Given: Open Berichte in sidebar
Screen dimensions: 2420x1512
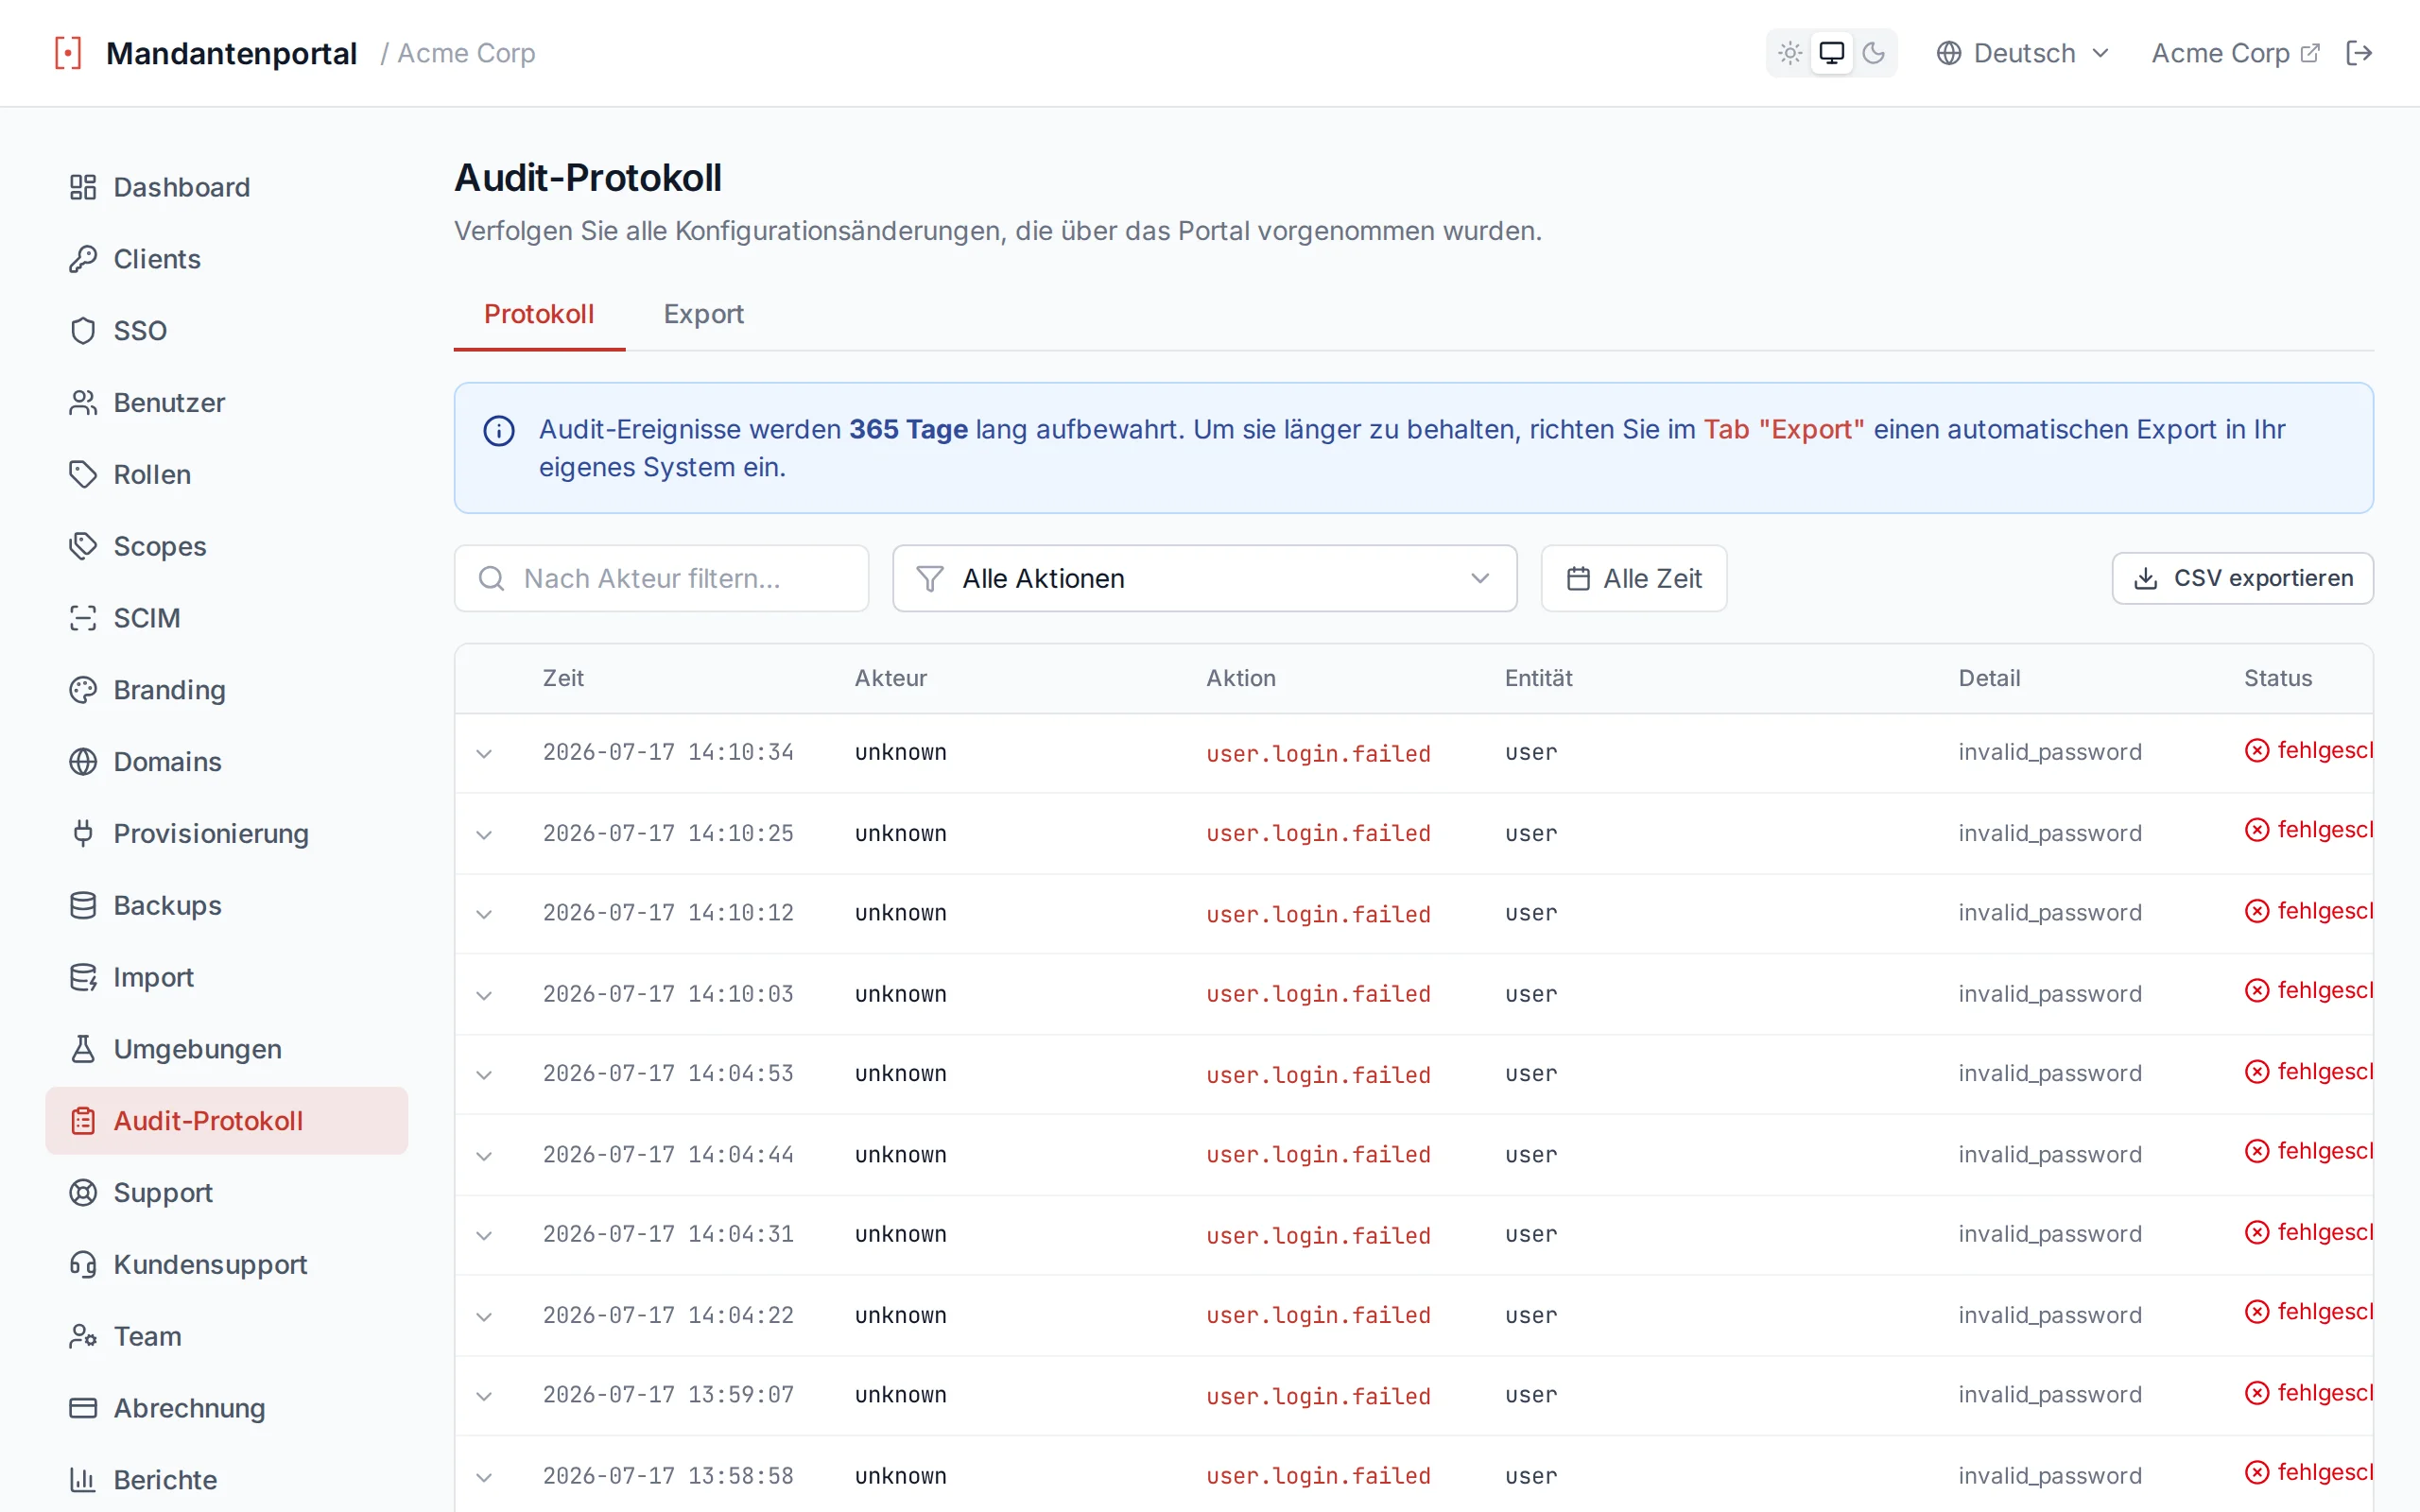Looking at the screenshot, I should (x=227, y=1480).
